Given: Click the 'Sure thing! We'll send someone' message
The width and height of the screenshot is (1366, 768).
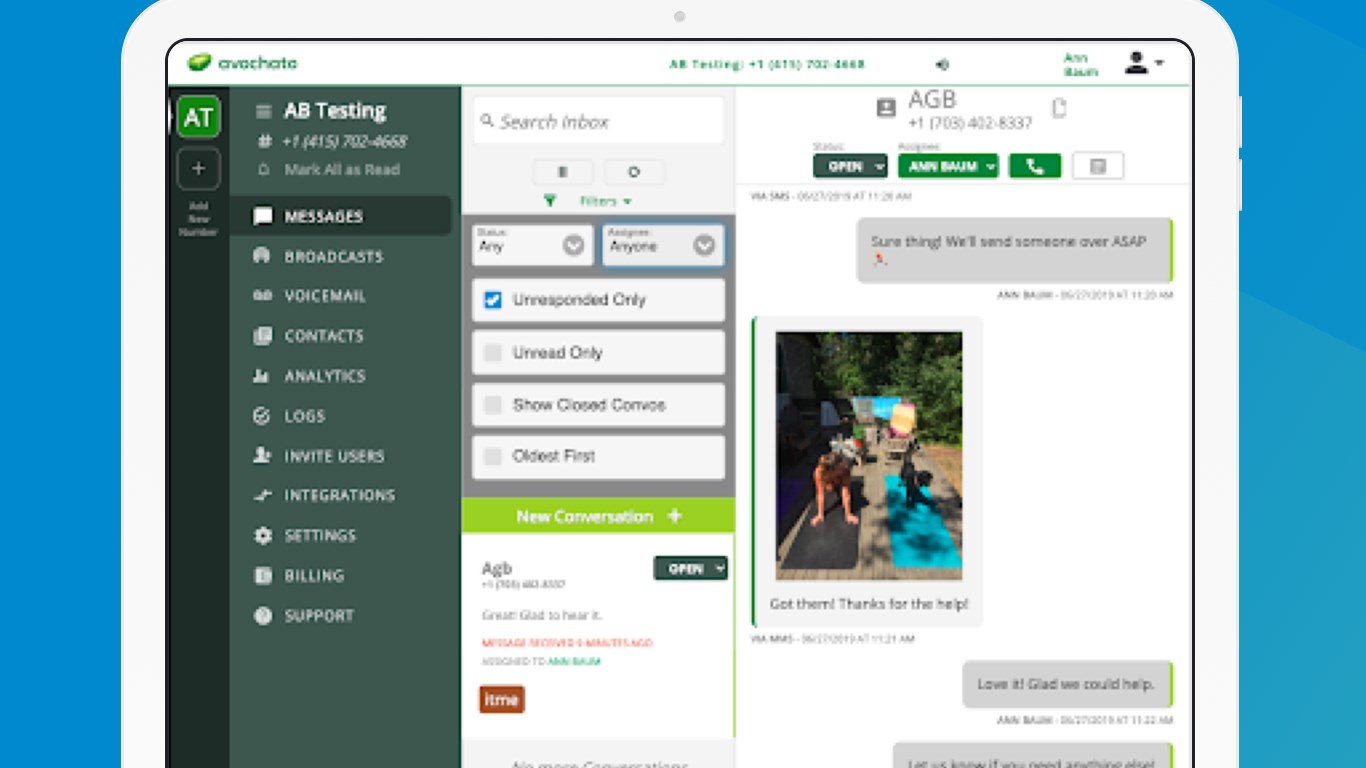Looking at the screenshot, I should click(1014, 250).
